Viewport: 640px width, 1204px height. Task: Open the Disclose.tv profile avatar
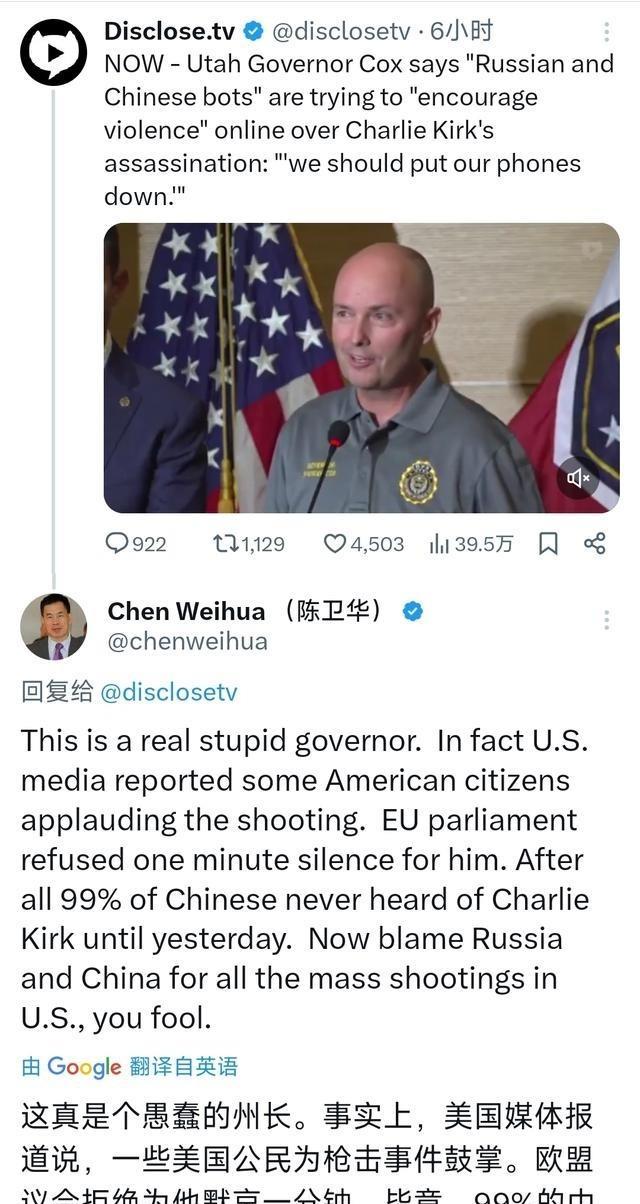[x=53, y=52]
